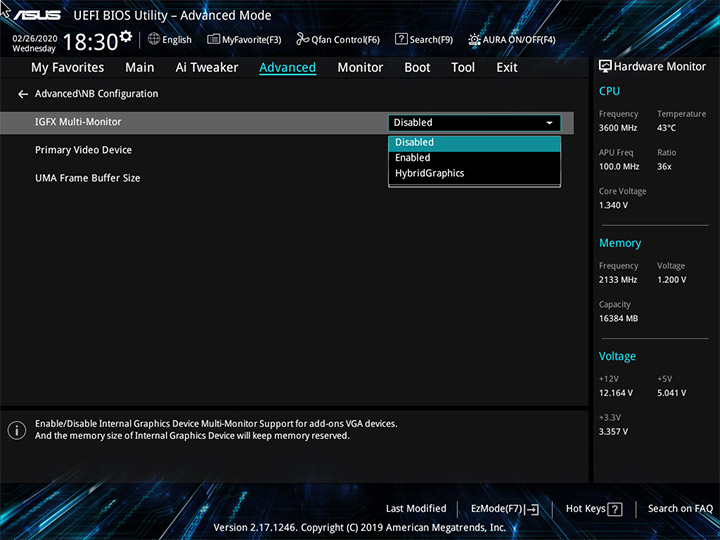This screenshot has width=720, height=540.
Task: Click the CPU section heading
Action: tap(609, 91)
